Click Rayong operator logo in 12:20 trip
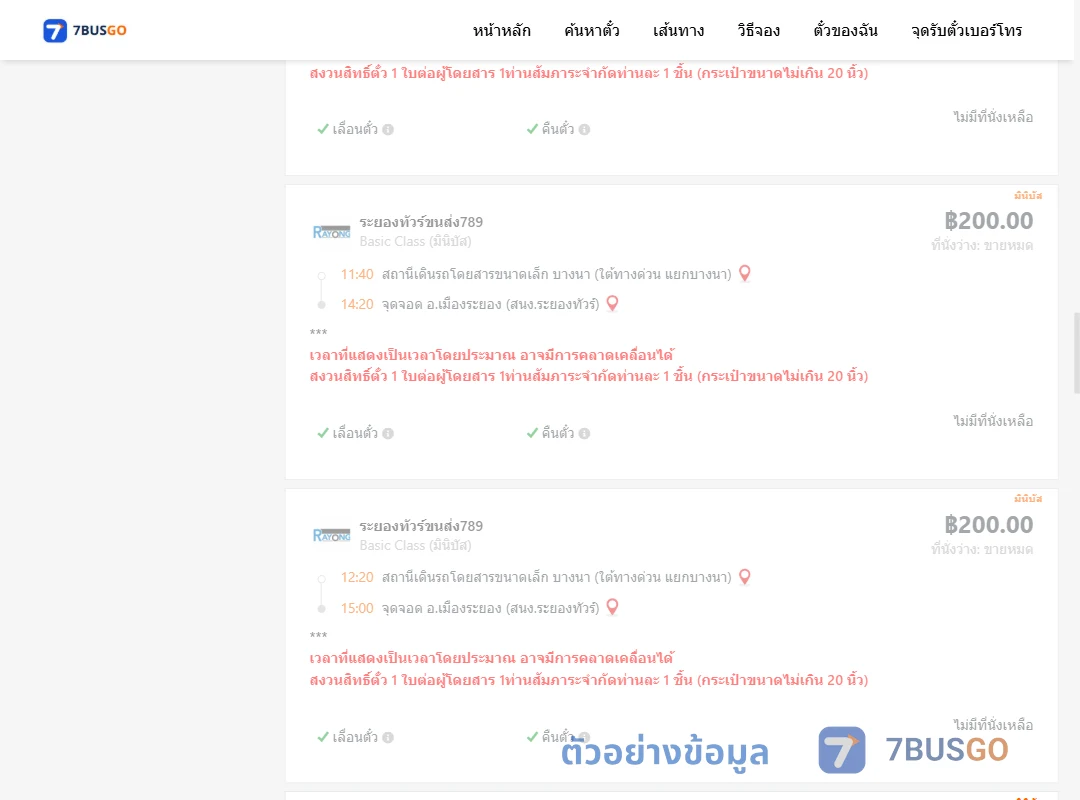The height and width of the screenshot is (800, 1080). pyautogui.click(x=331, y=535)
